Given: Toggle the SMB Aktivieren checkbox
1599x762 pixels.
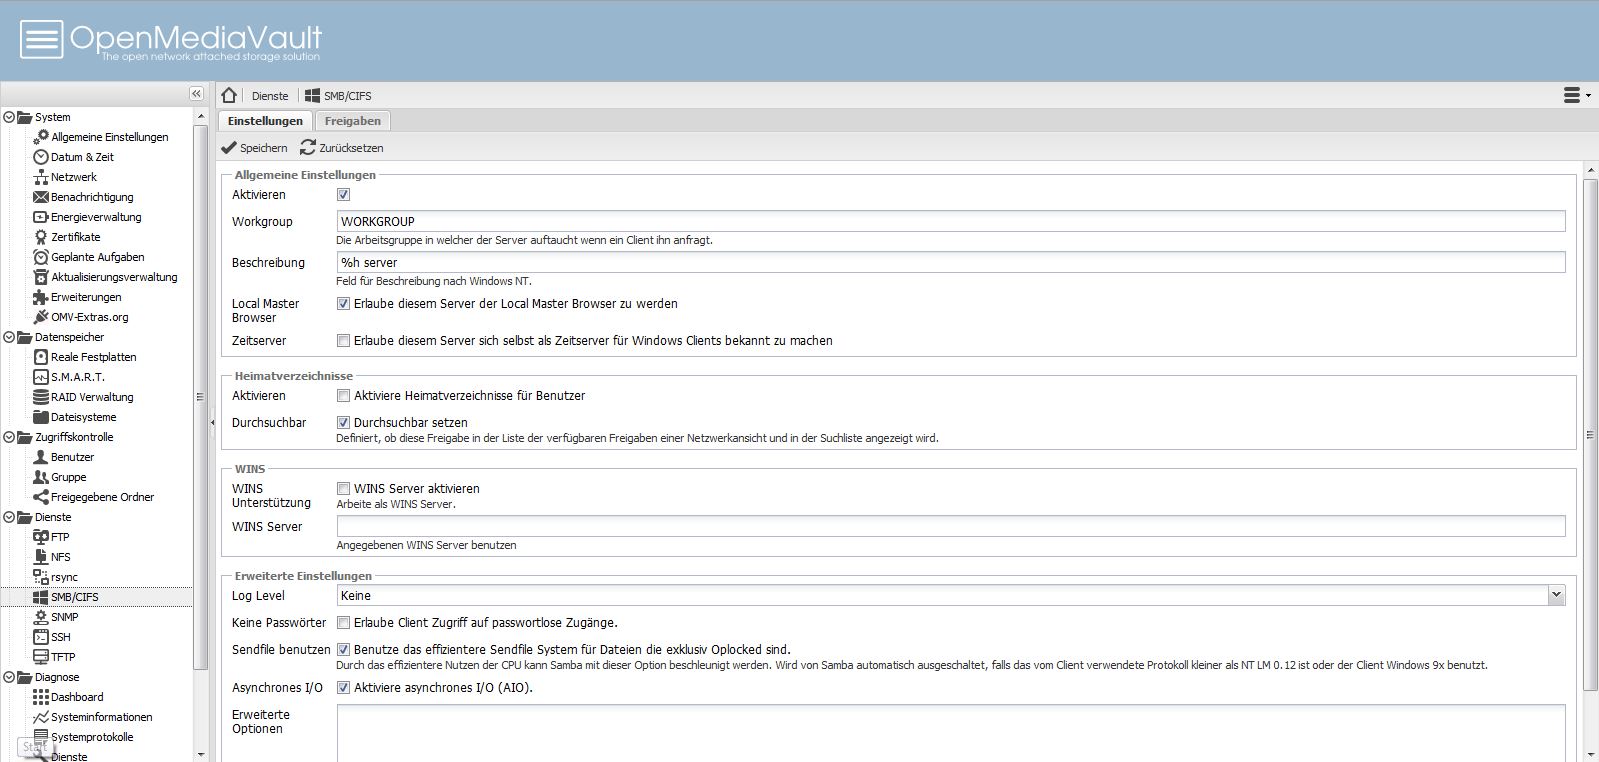Looking at the screenshot, I should [343, 195].
